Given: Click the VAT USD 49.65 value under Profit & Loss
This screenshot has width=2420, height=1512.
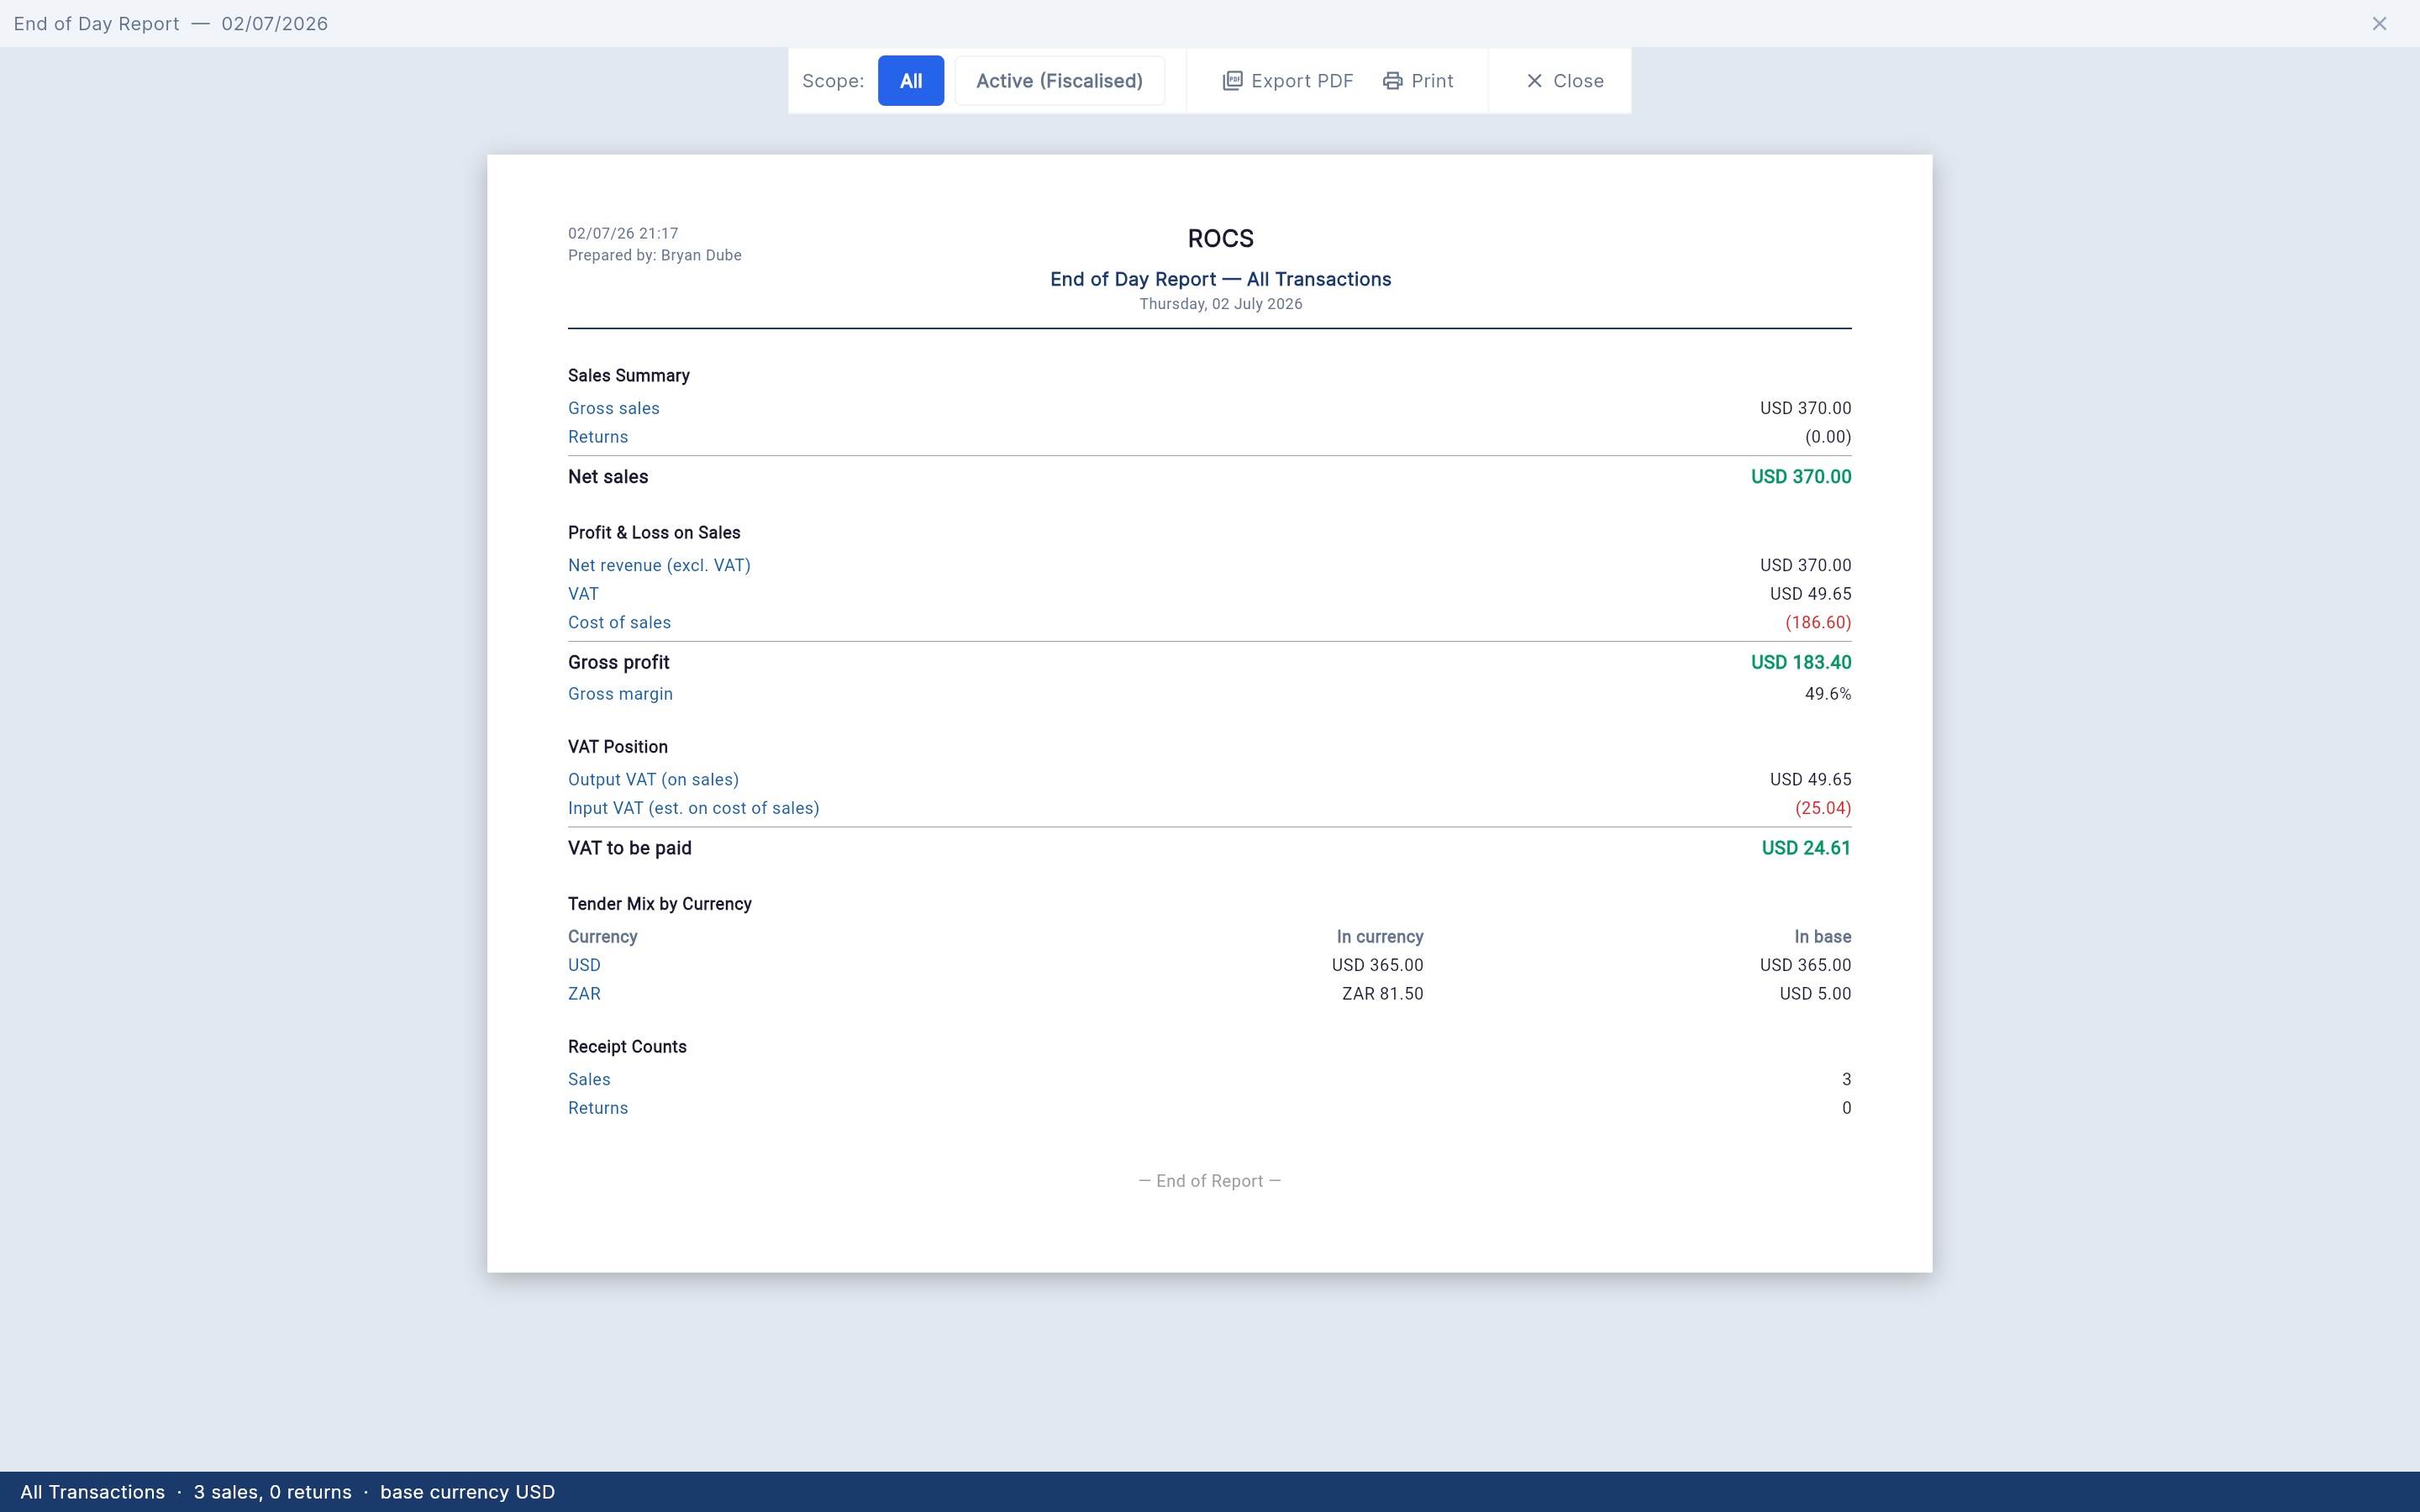Looking at the screenshot, I should (x=1810, y=594).
